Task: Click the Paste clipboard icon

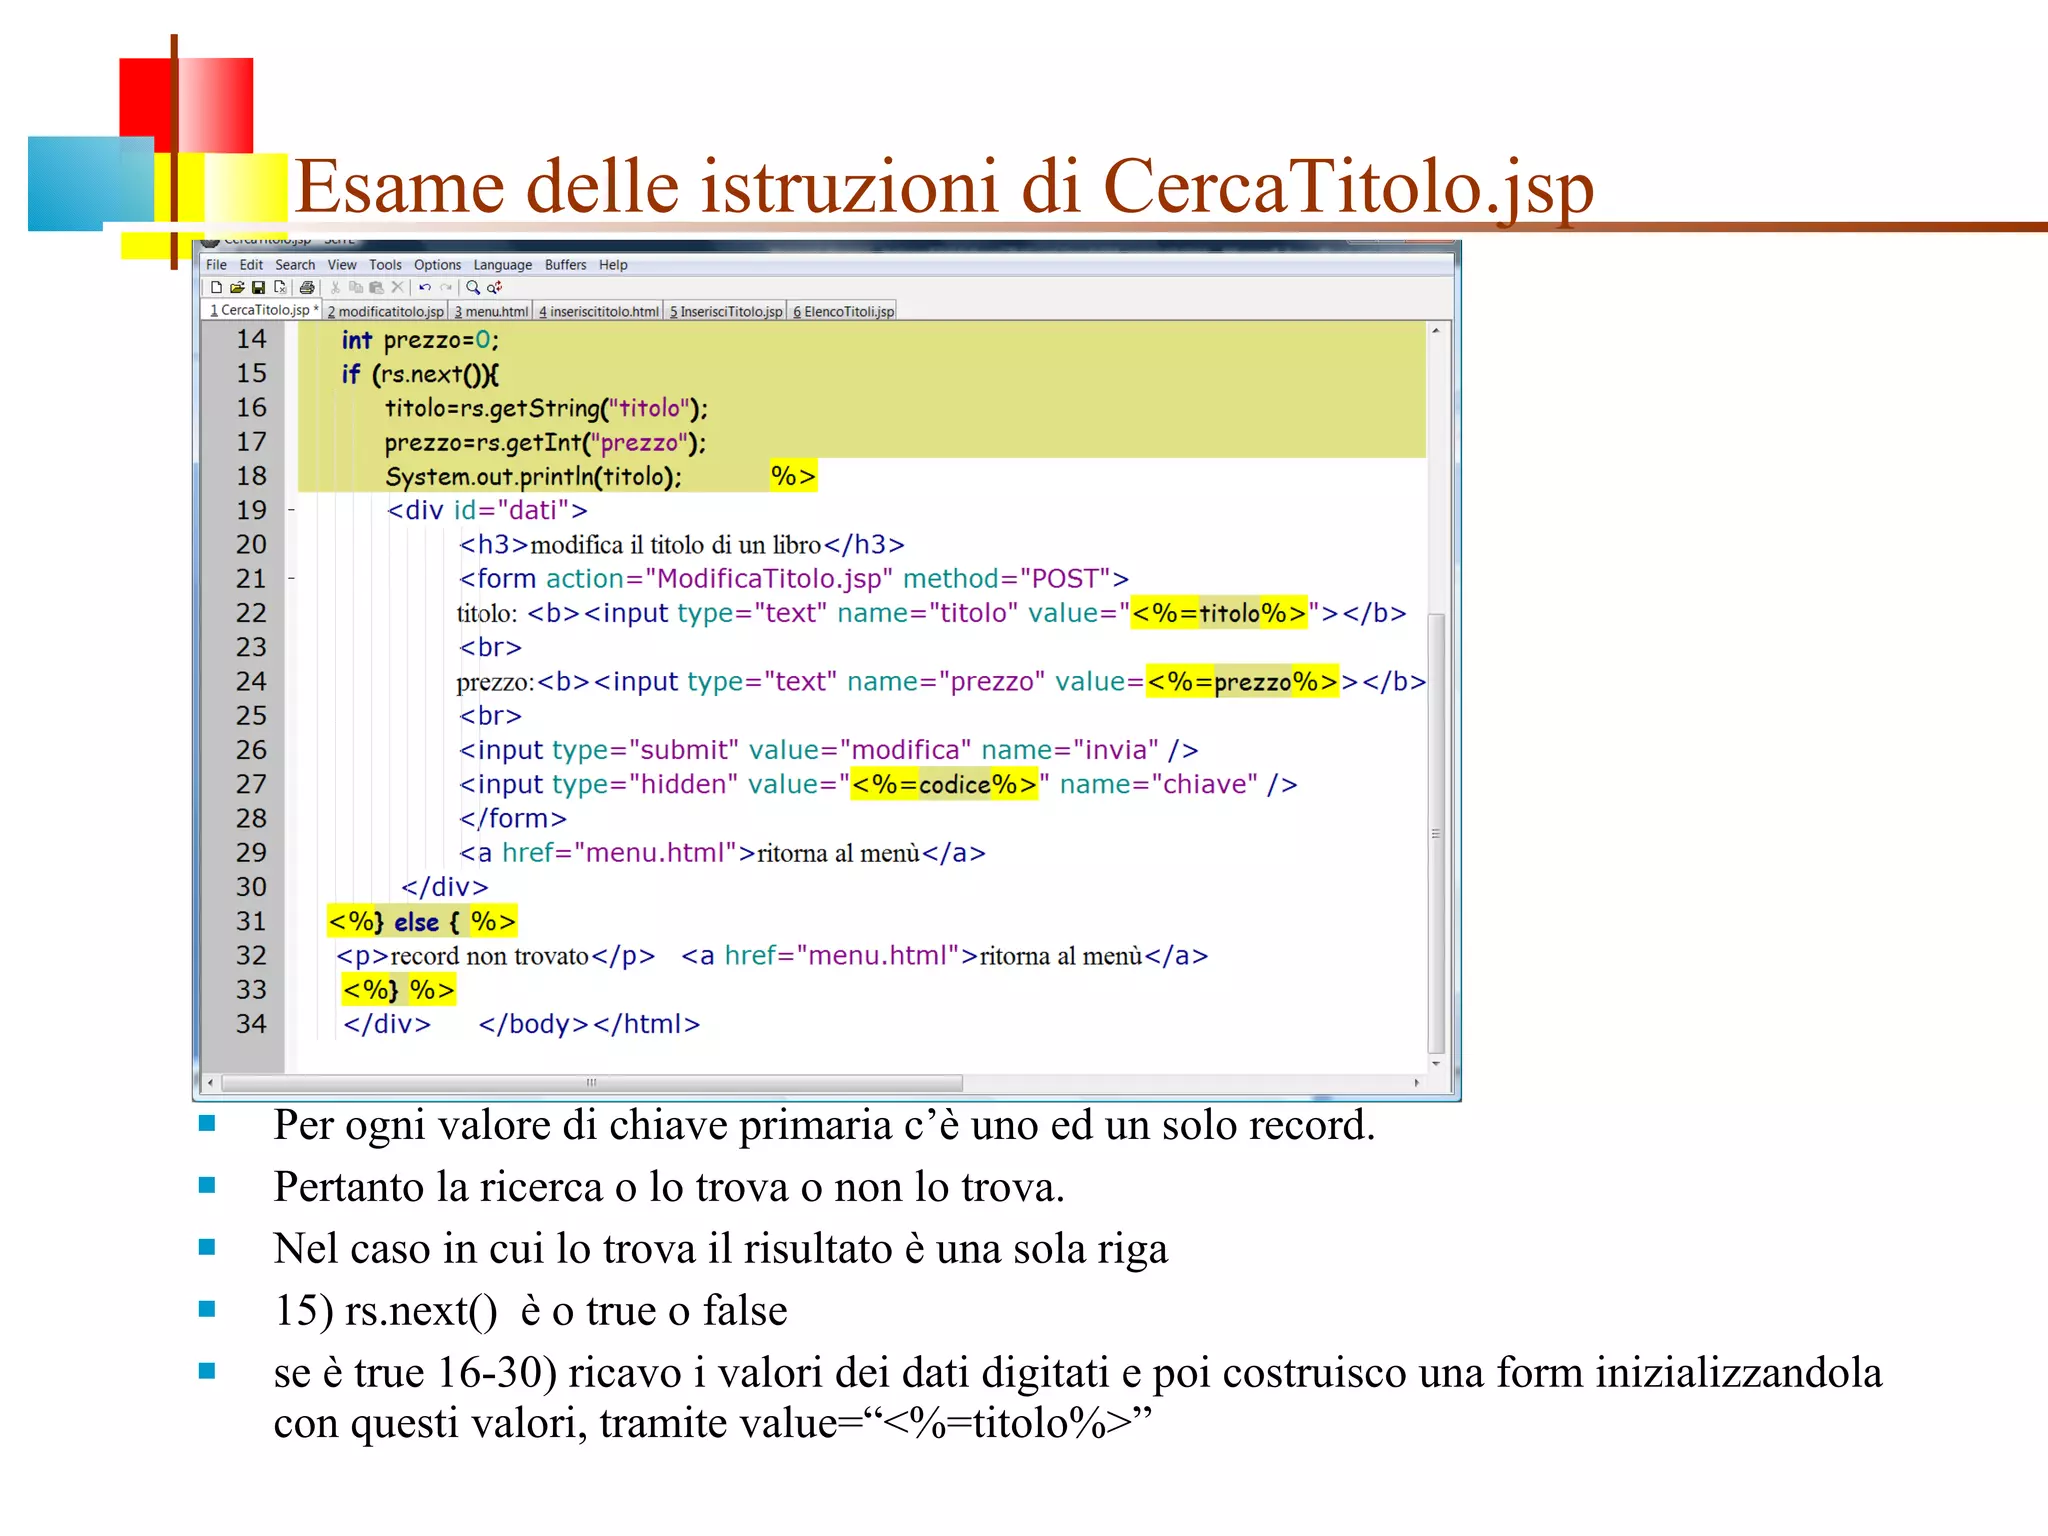Action: [x=376, y=287]
